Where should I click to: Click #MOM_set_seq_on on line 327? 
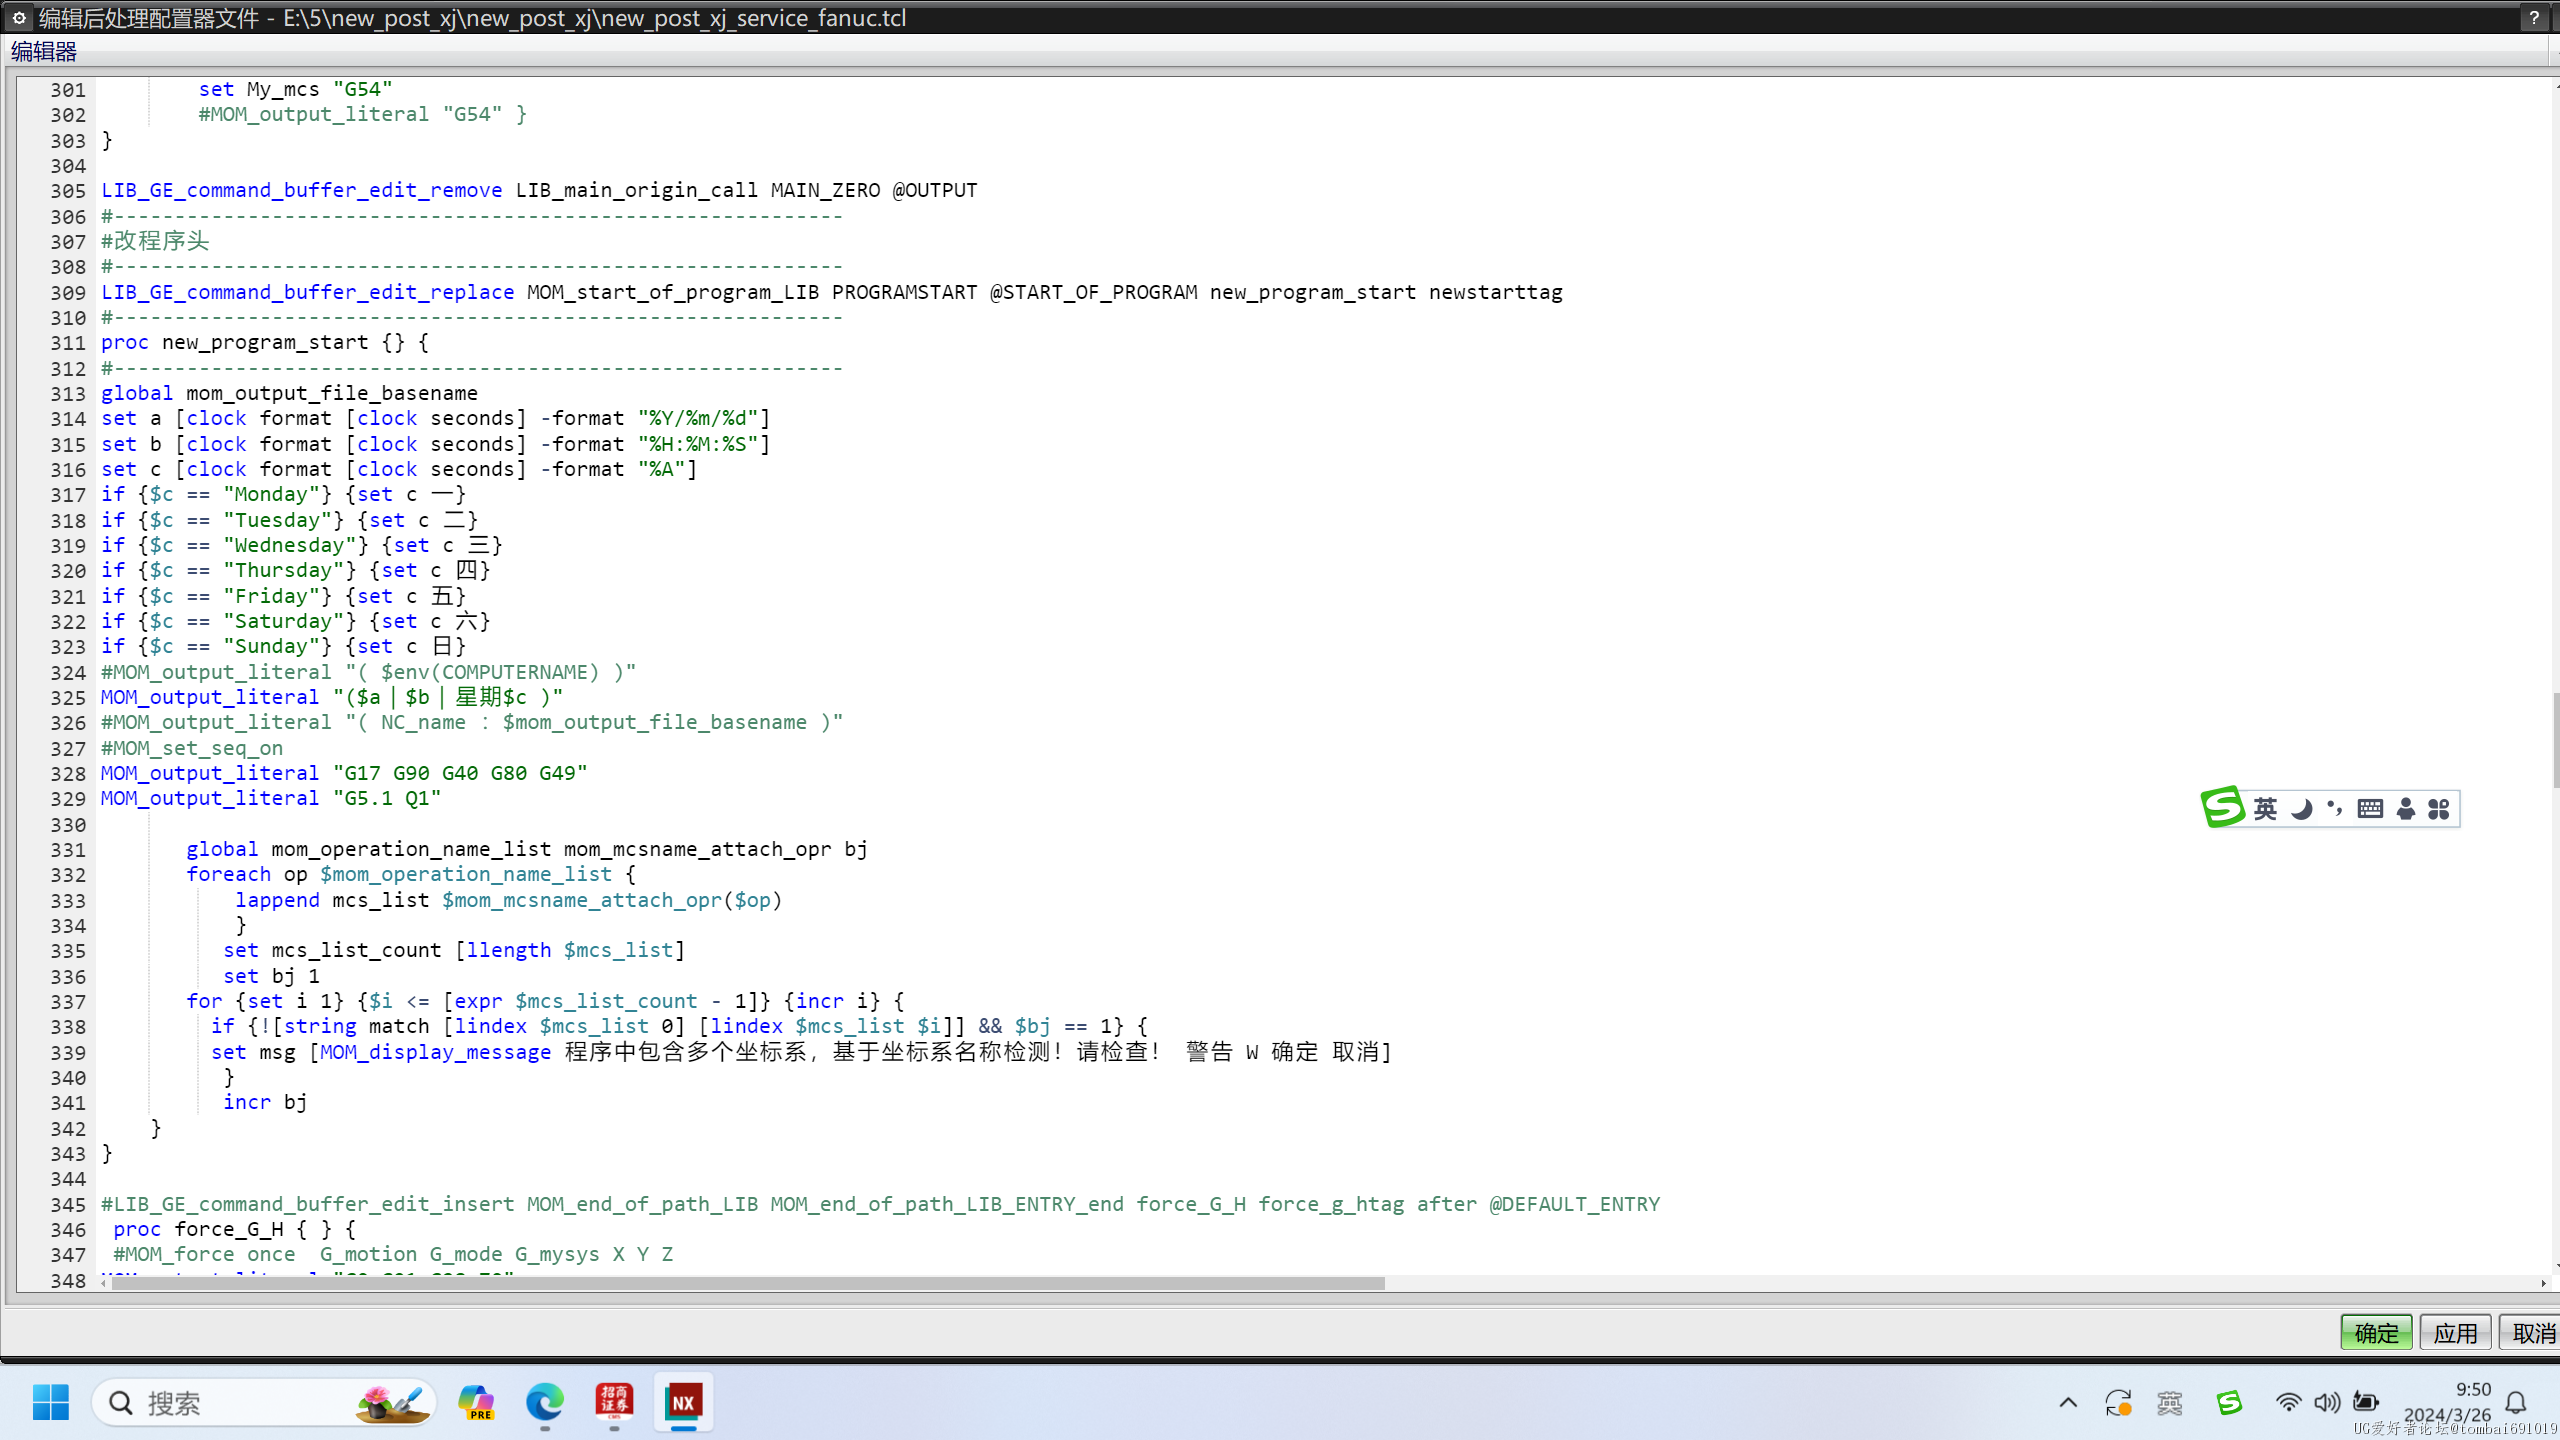tap(192, 748)
